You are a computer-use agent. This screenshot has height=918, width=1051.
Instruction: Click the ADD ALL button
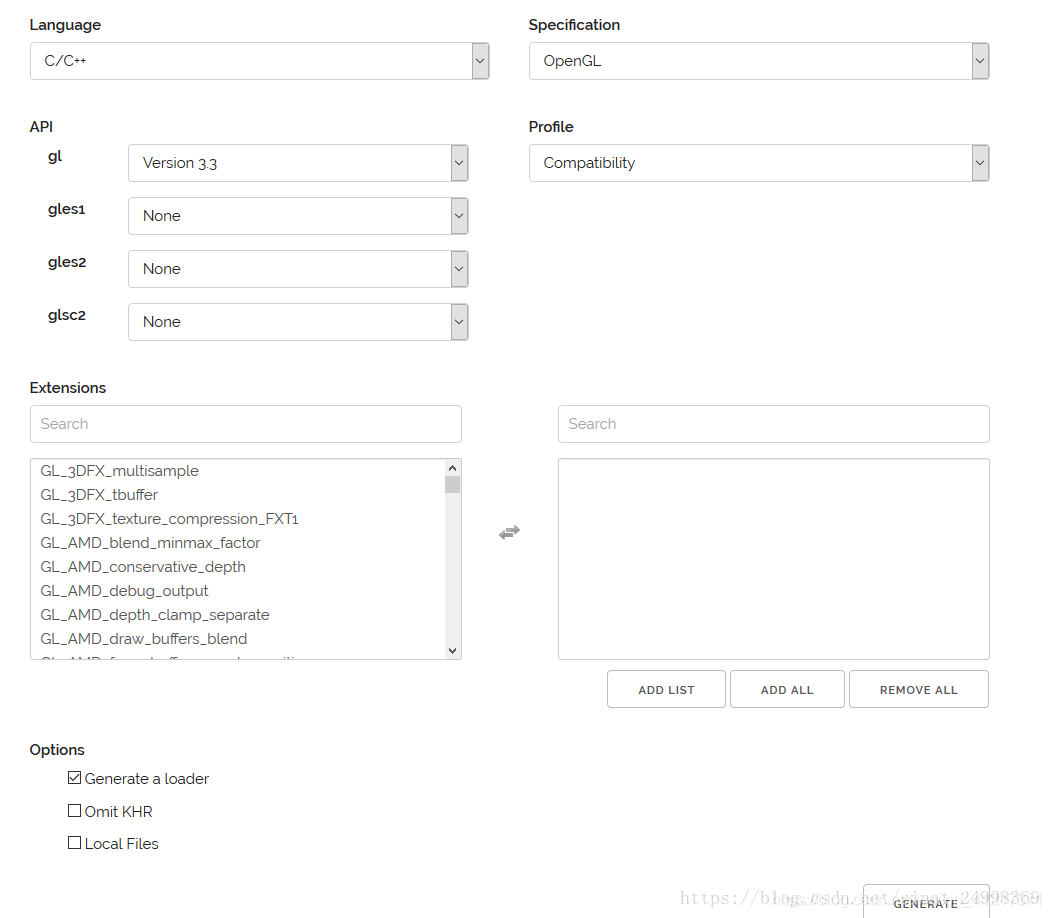pos(787,690)
